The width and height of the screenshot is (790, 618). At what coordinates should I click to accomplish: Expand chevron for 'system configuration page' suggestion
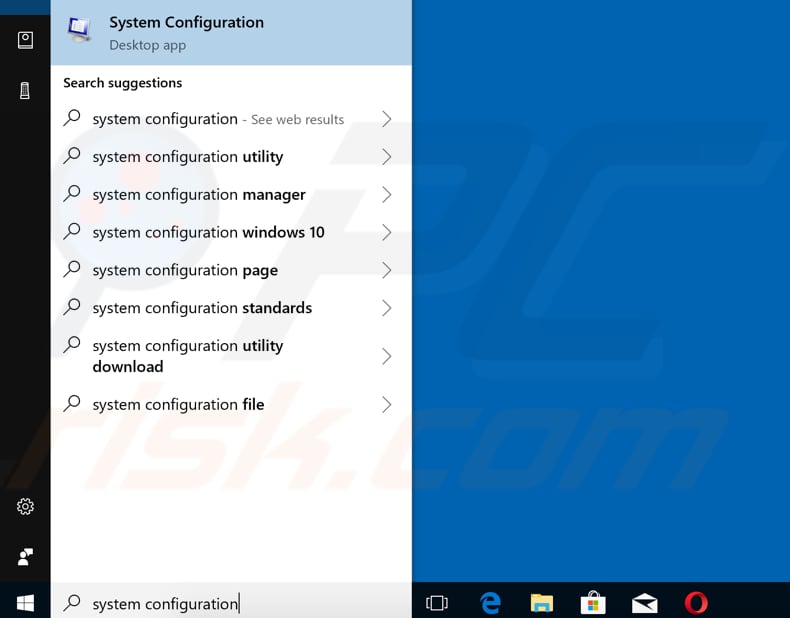pos(386,270)
